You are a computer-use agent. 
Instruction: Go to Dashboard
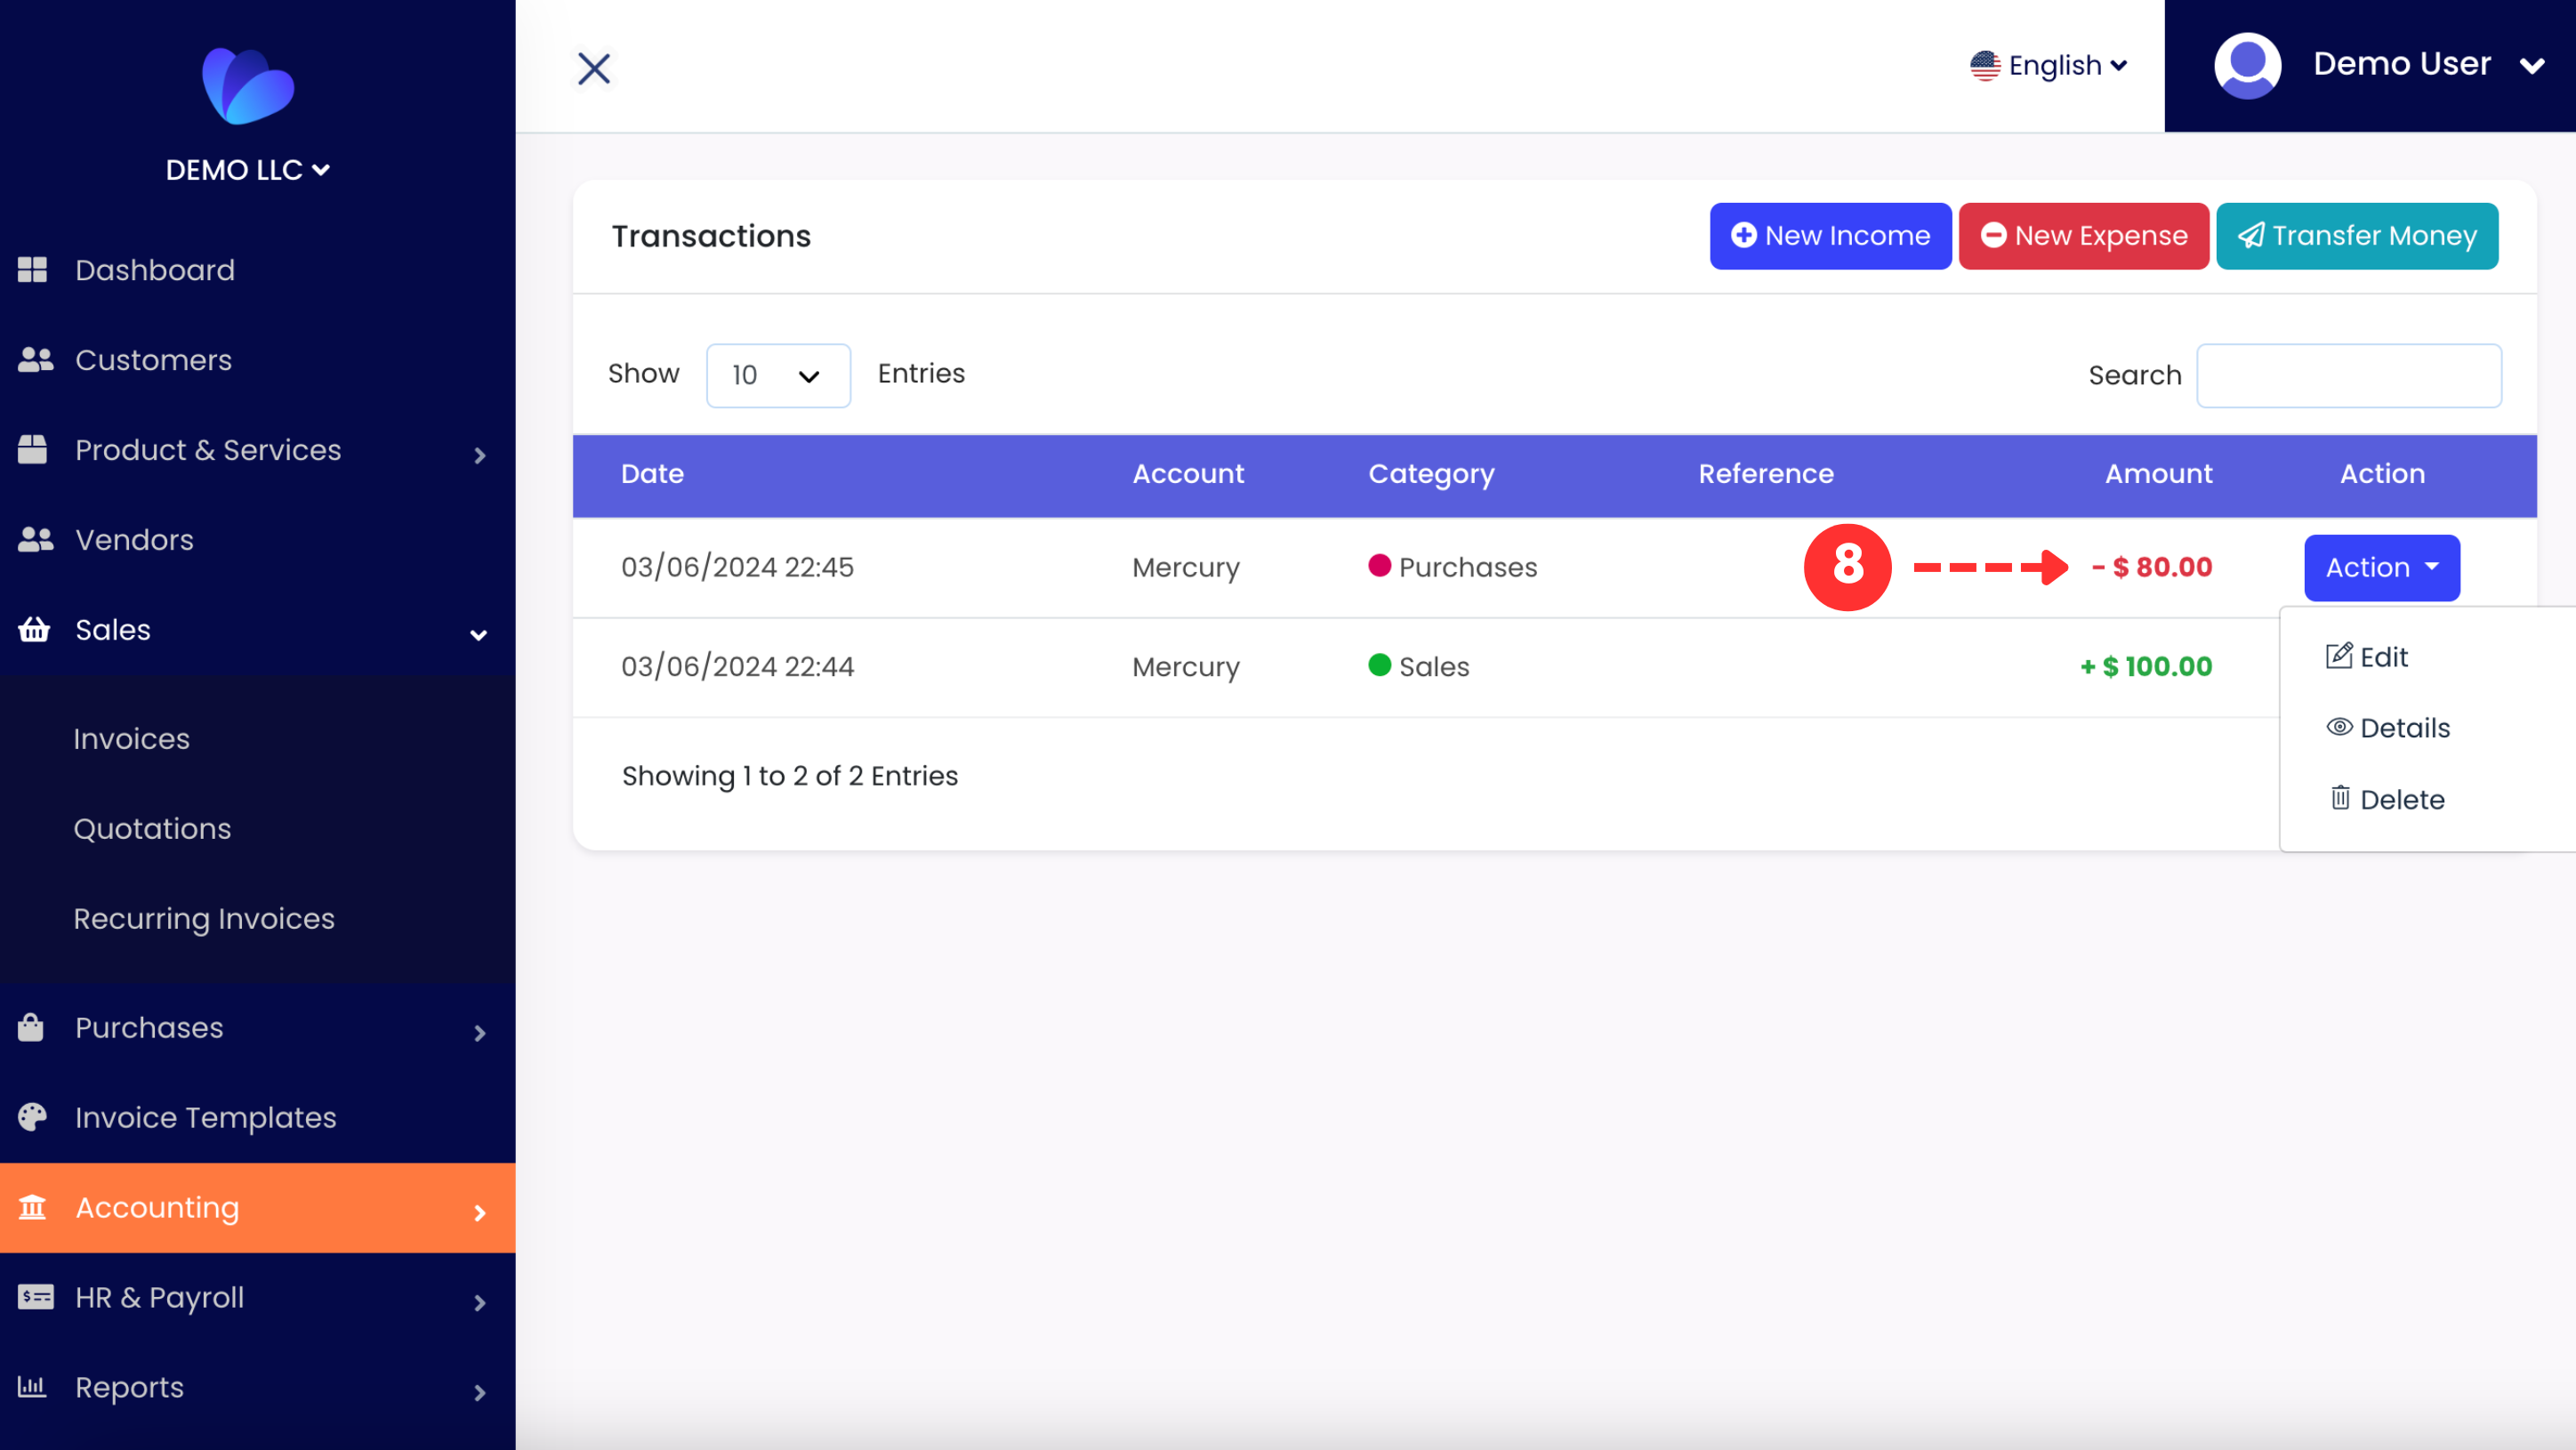tap(155, 270)
